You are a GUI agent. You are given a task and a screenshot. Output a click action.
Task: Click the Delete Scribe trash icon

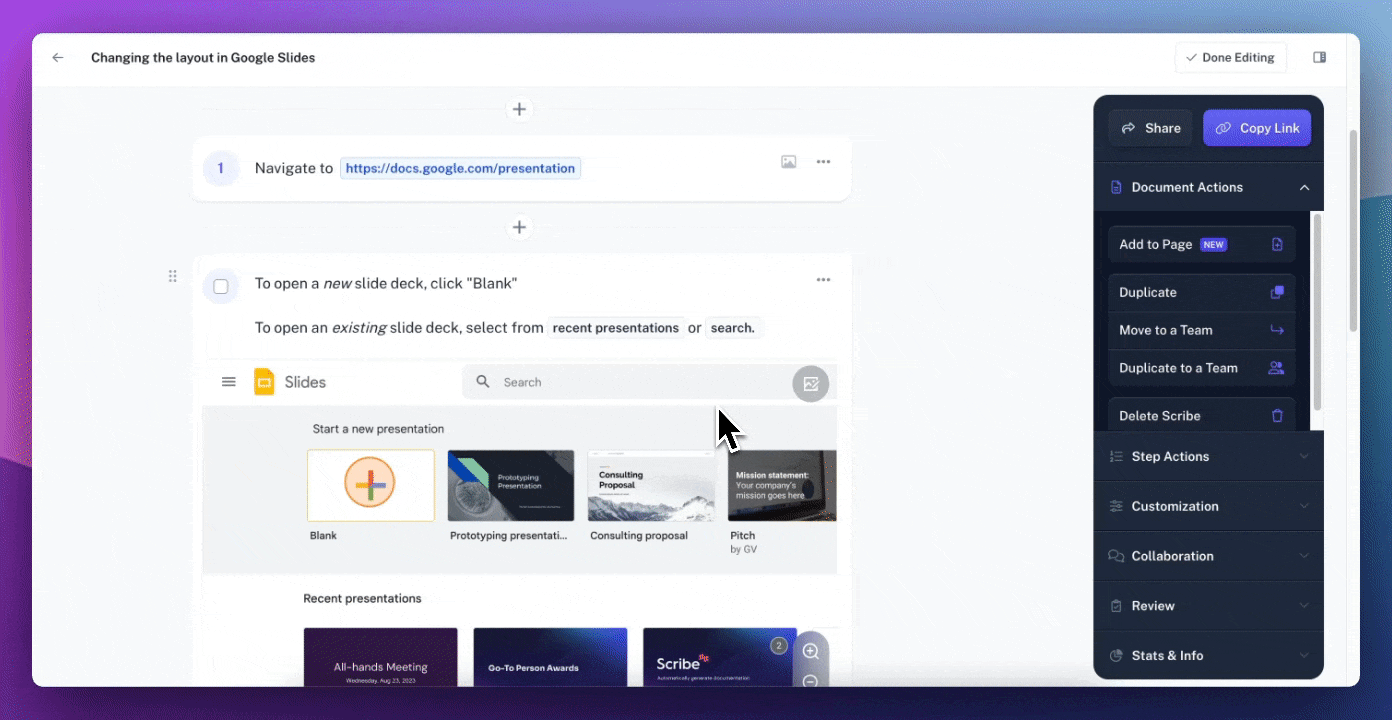point(1277,416)
